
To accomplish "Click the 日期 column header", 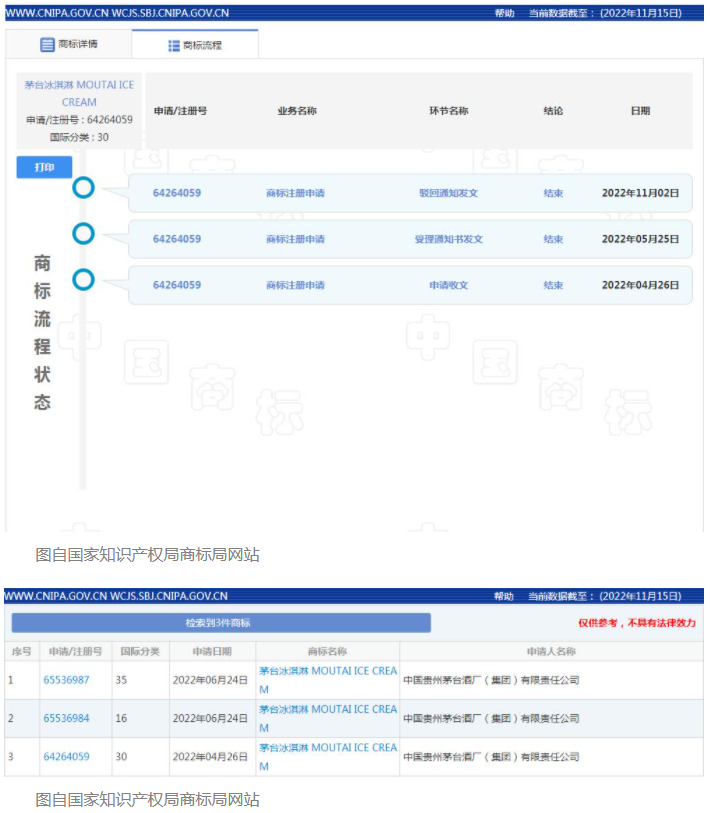I will (641, 111).
